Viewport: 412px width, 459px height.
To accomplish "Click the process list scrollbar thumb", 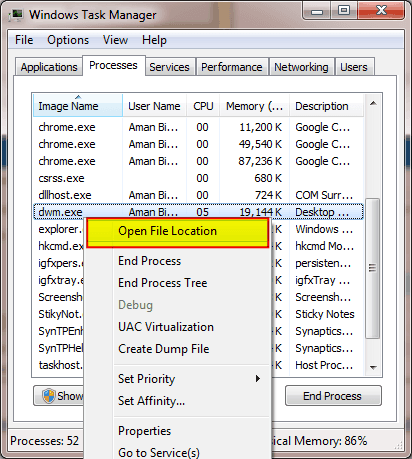I will 372,268.
